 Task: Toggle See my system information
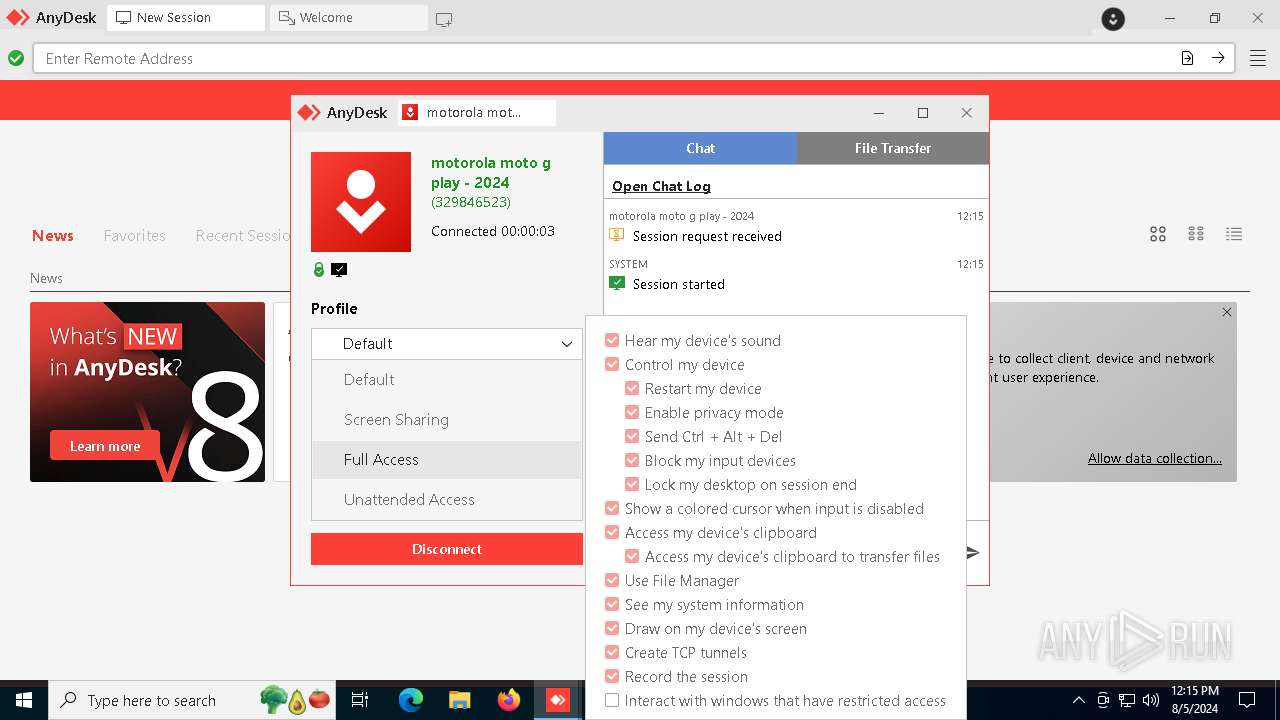(612, 604)
